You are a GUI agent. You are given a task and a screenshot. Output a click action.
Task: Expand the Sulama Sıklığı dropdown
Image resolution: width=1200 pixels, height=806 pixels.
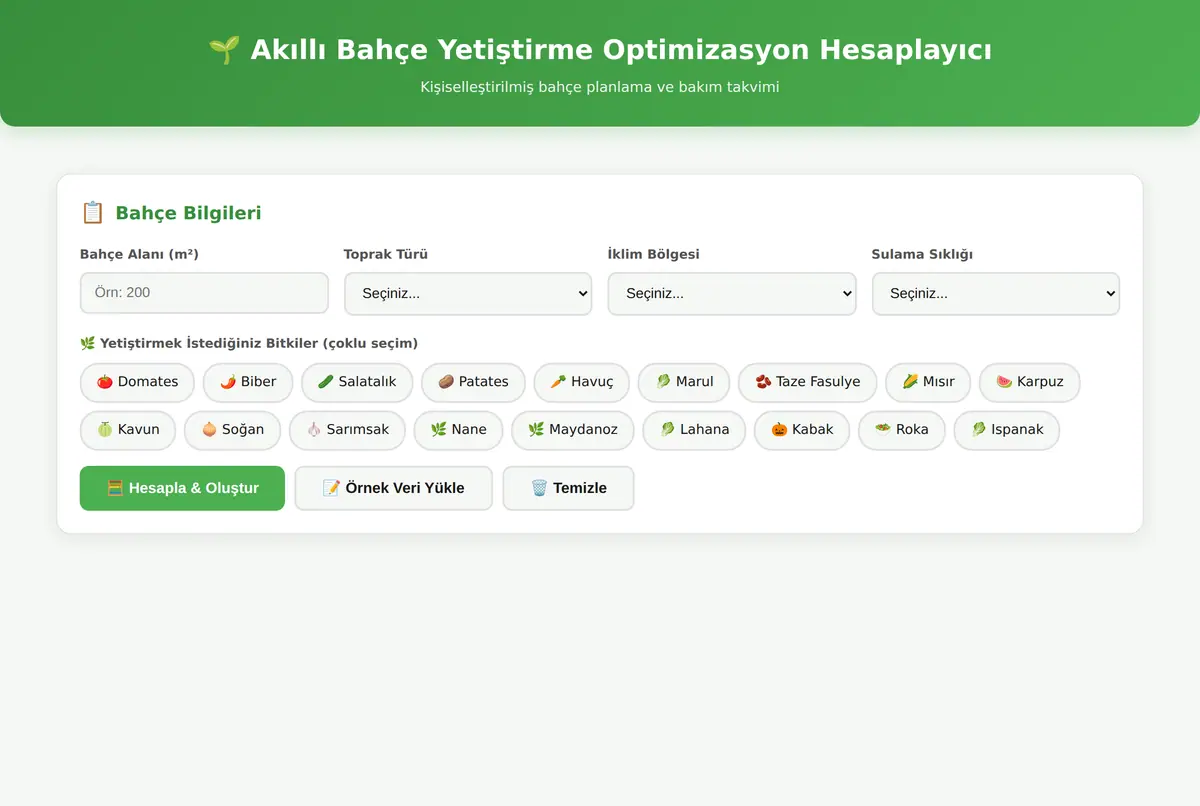(x=996, y=294)
